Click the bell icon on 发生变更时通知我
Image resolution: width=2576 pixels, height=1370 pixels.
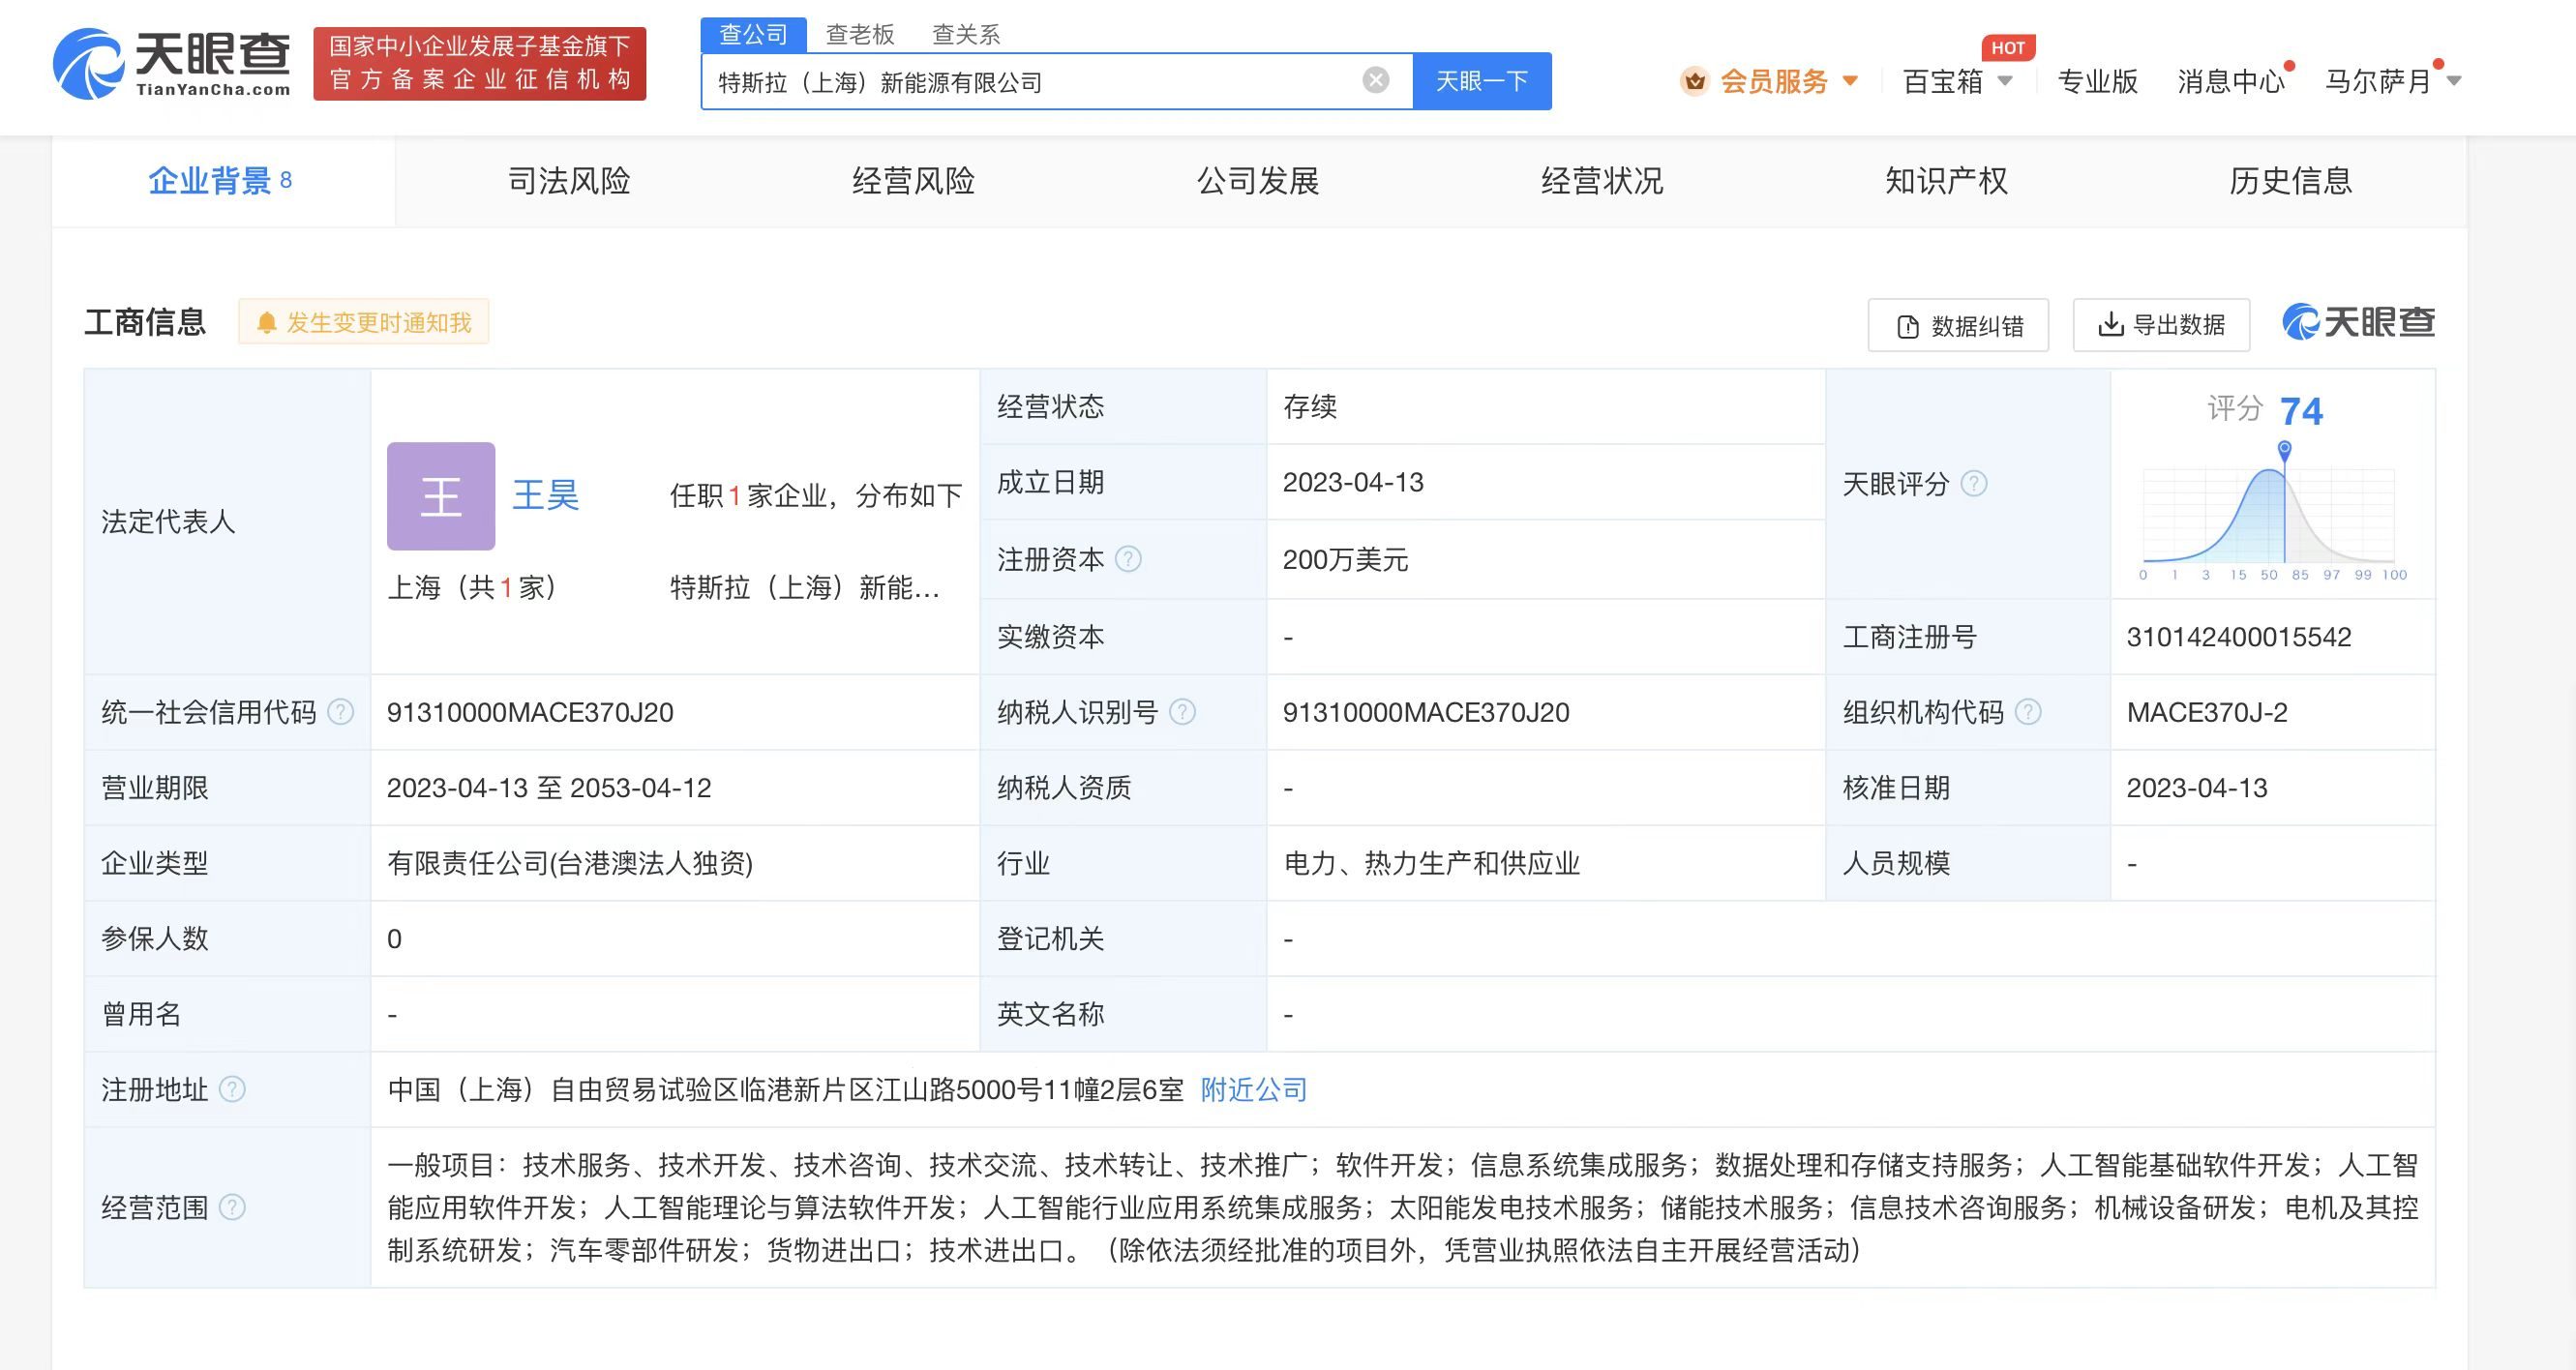point(268,322)
